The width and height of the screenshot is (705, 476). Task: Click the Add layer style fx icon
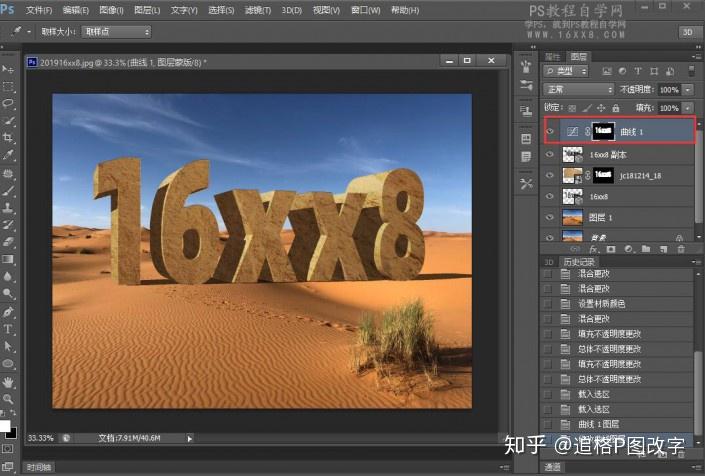tap(593, 249)
